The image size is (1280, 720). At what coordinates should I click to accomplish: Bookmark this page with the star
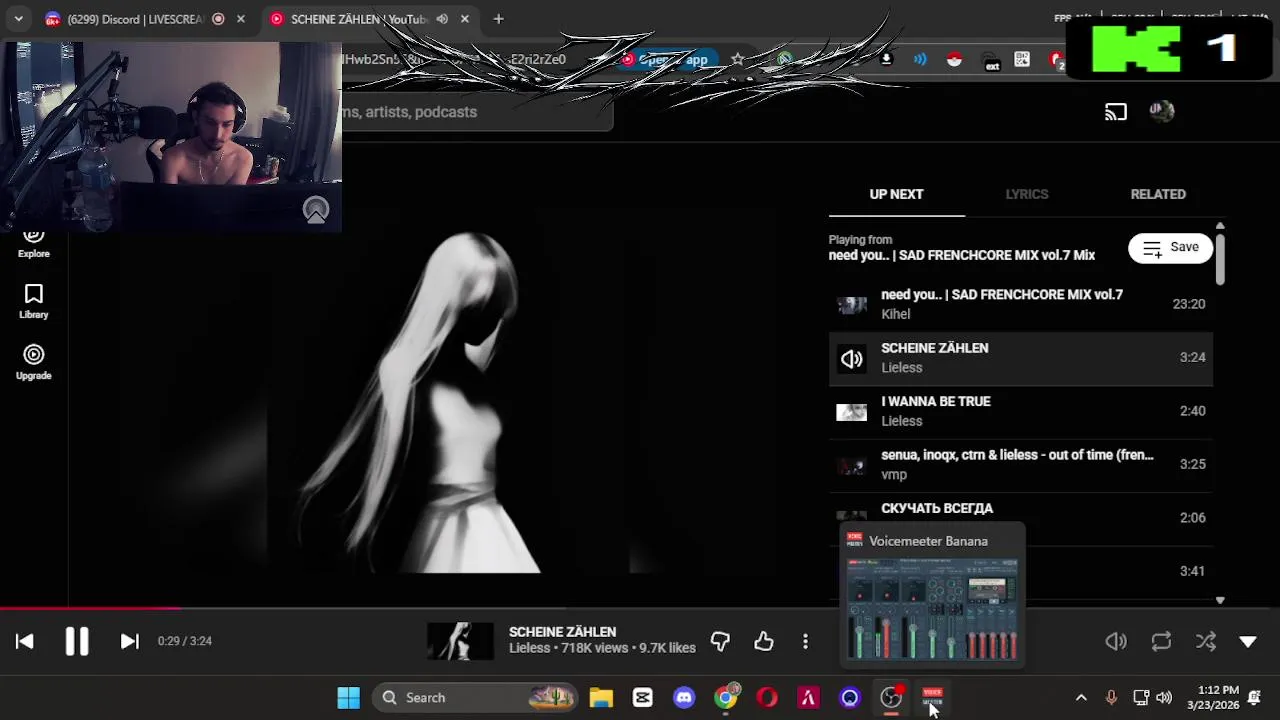738,59
